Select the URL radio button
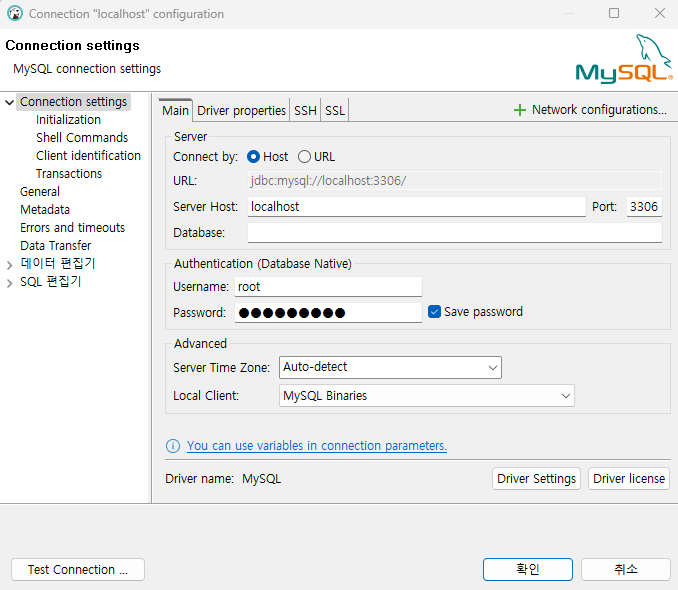This screenshot has height=590, width=678. click(x=304, y=157)
